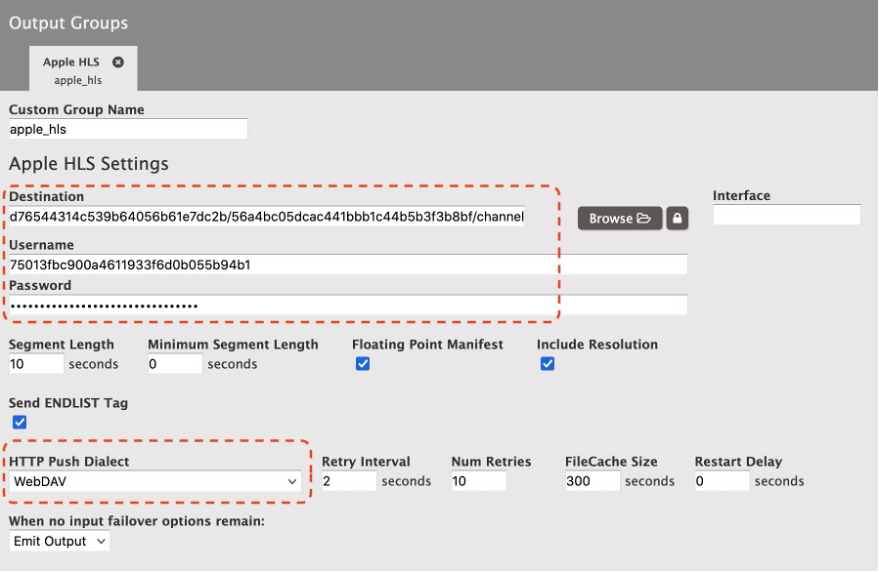Click the Output Groups header text
Viewport: 879px width, 572px height.
tap(68, 23)
